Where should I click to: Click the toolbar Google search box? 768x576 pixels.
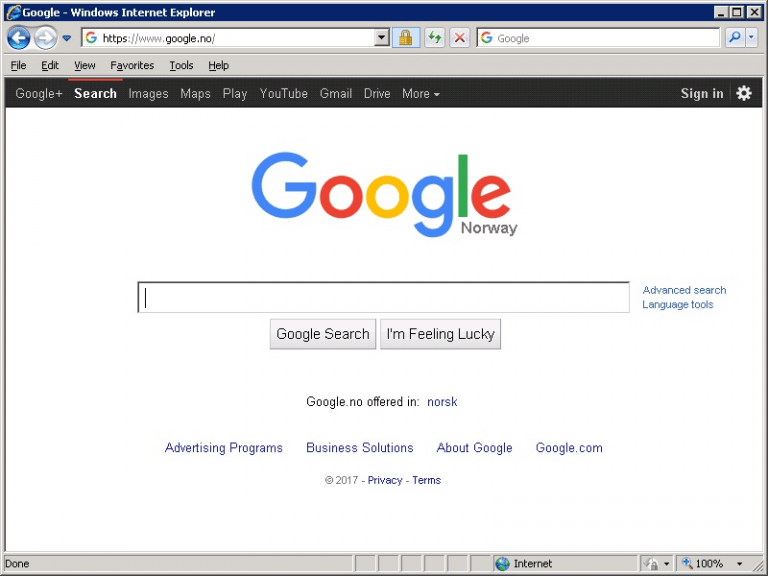pyautogui.click(x=598, y=38)
